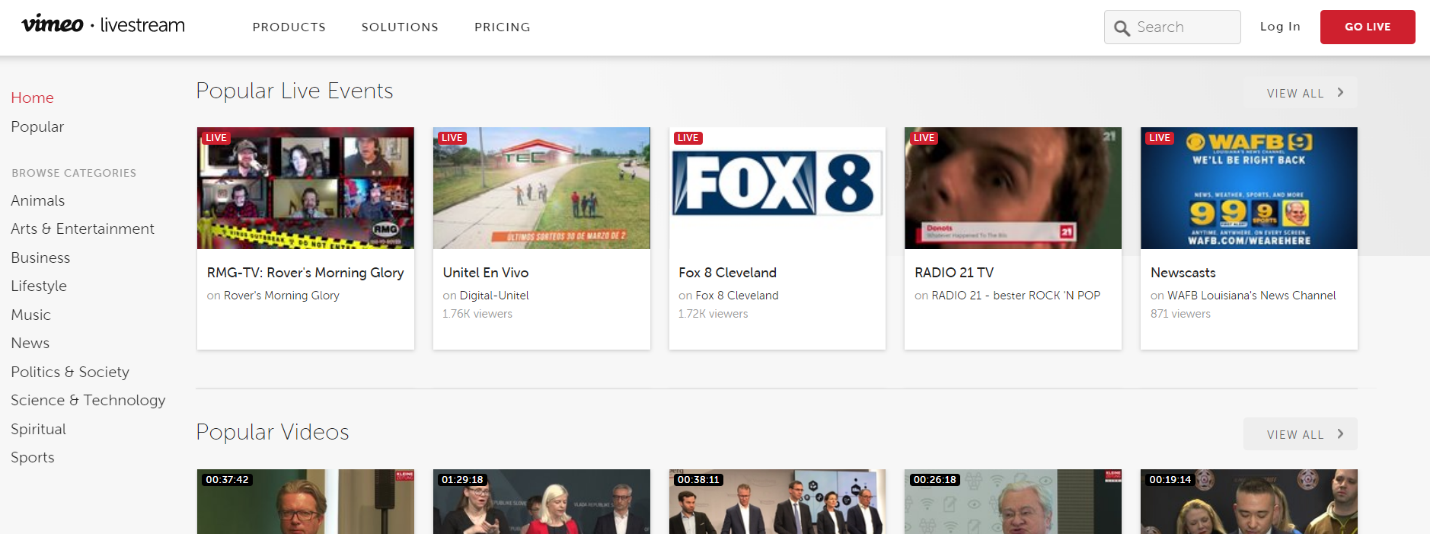Click the 871 viewers text

[1180, 314]
